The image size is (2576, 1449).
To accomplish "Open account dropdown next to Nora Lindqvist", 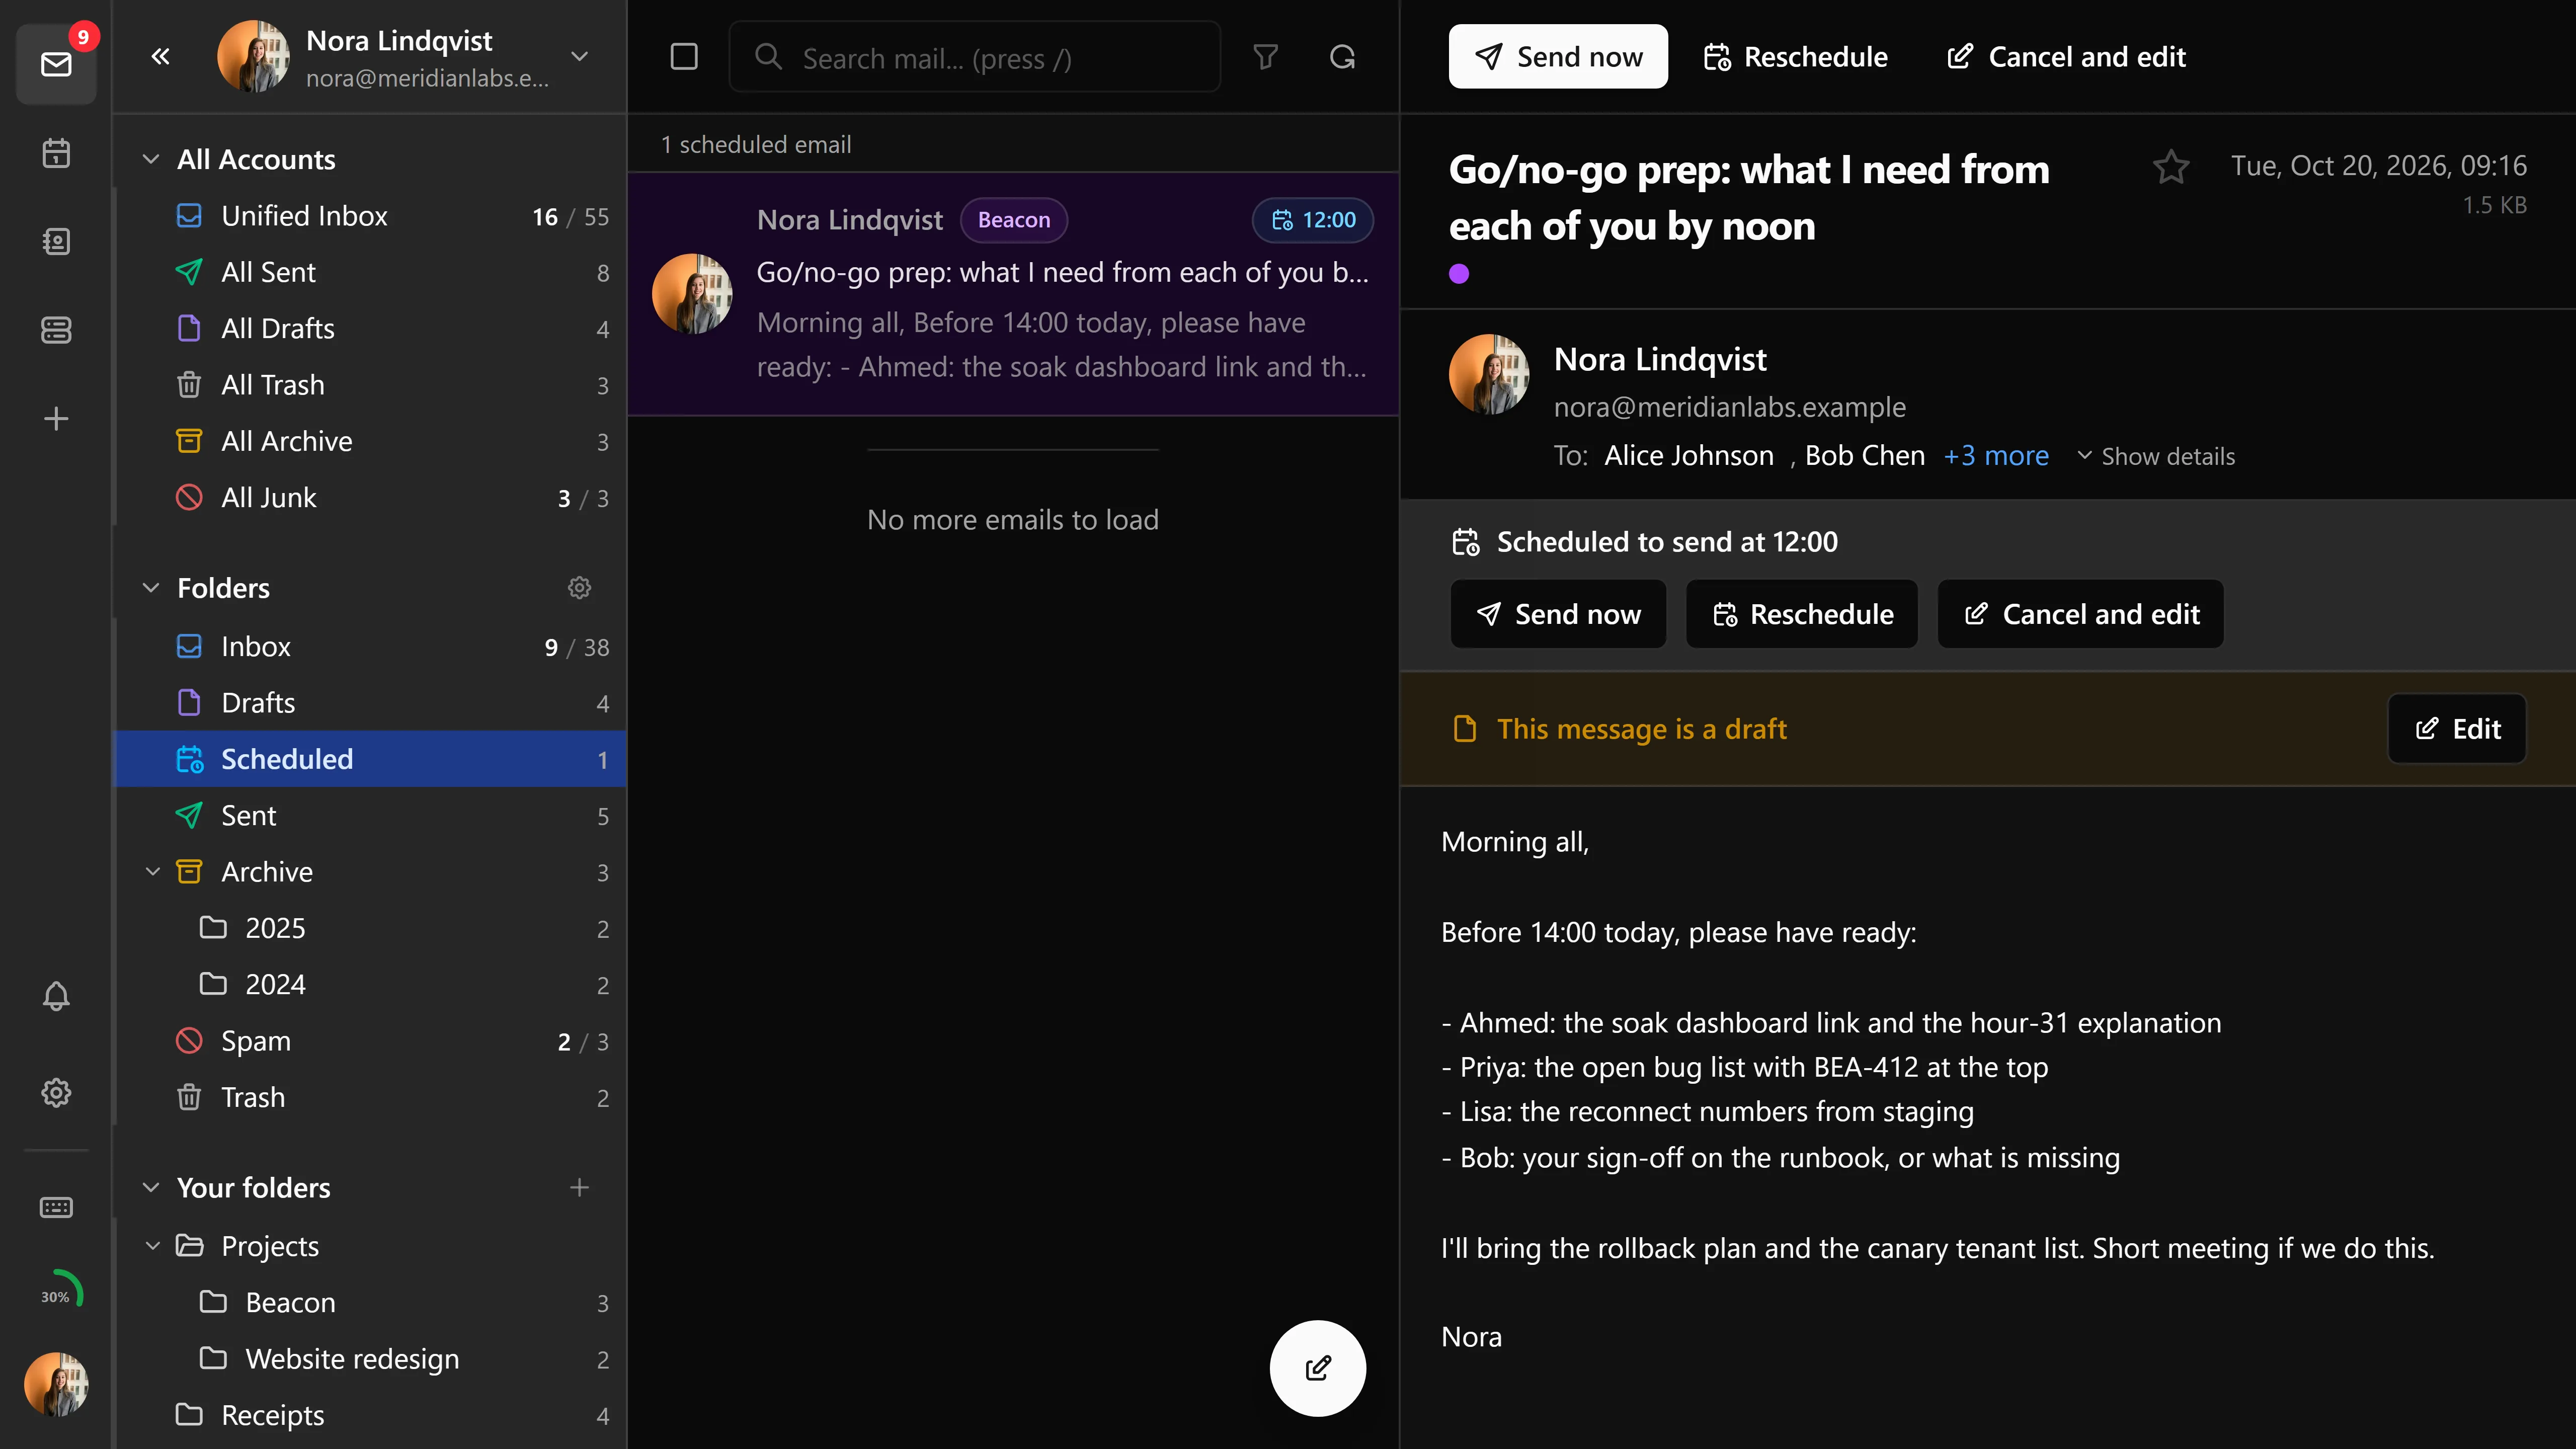I will click(579, 56).
